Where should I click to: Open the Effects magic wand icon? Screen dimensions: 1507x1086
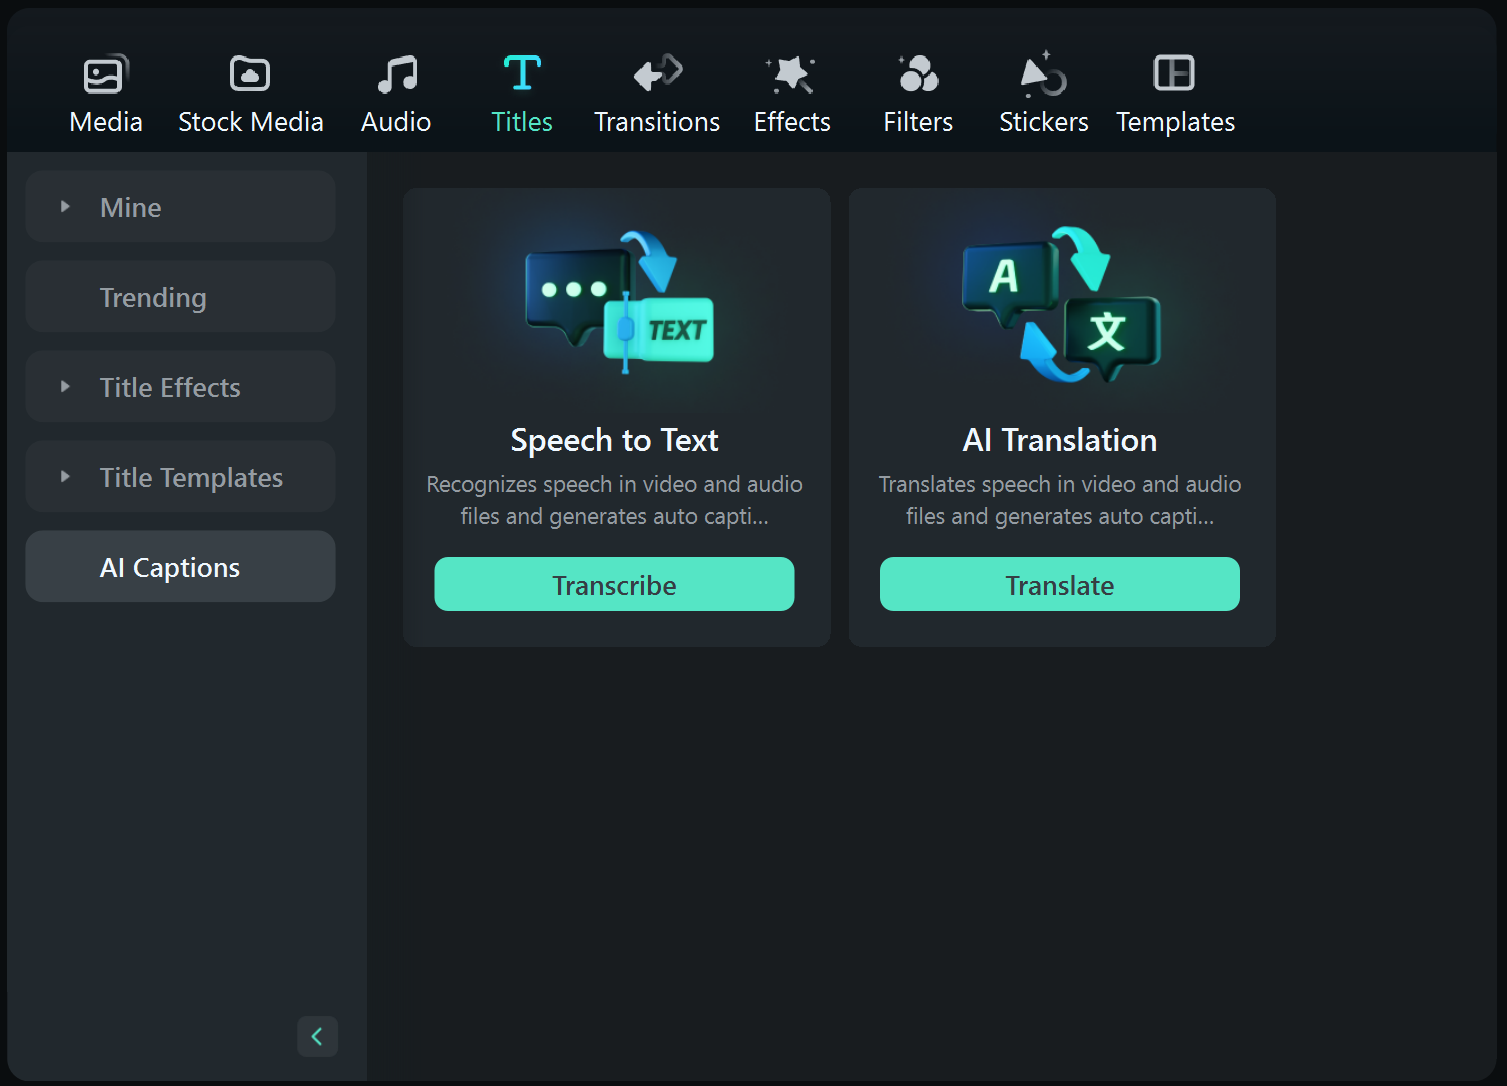click(791, 75)
